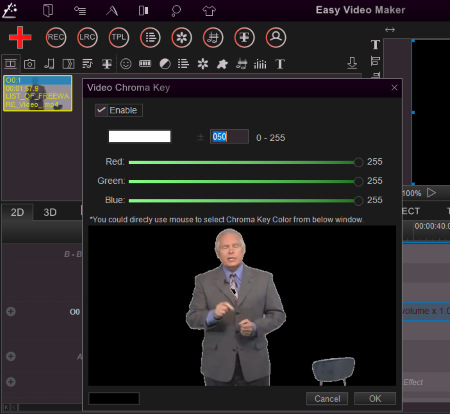This screenshot has width=450, height=414.
Task: Click the Green slider handle
Action: click(358, 181)
